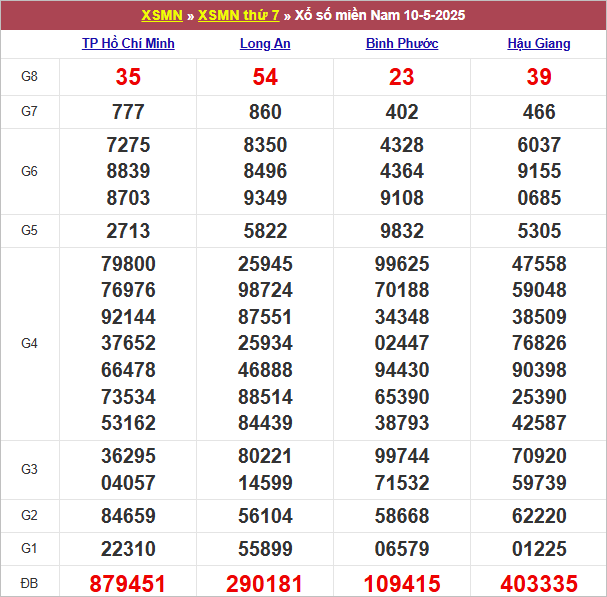
Task: Click the special prize number 879451
Action: [x=127, y=583]
